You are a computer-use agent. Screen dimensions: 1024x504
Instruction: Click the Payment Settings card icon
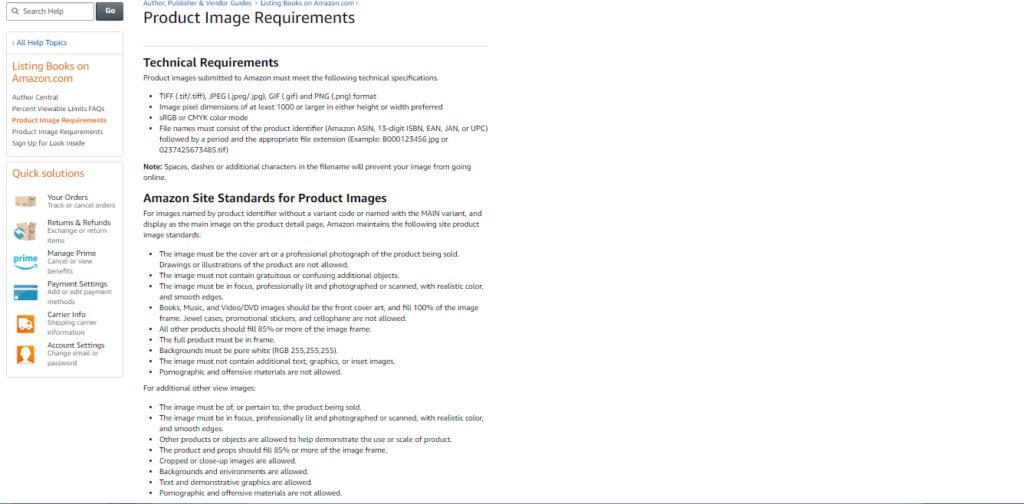coord(25,292)
